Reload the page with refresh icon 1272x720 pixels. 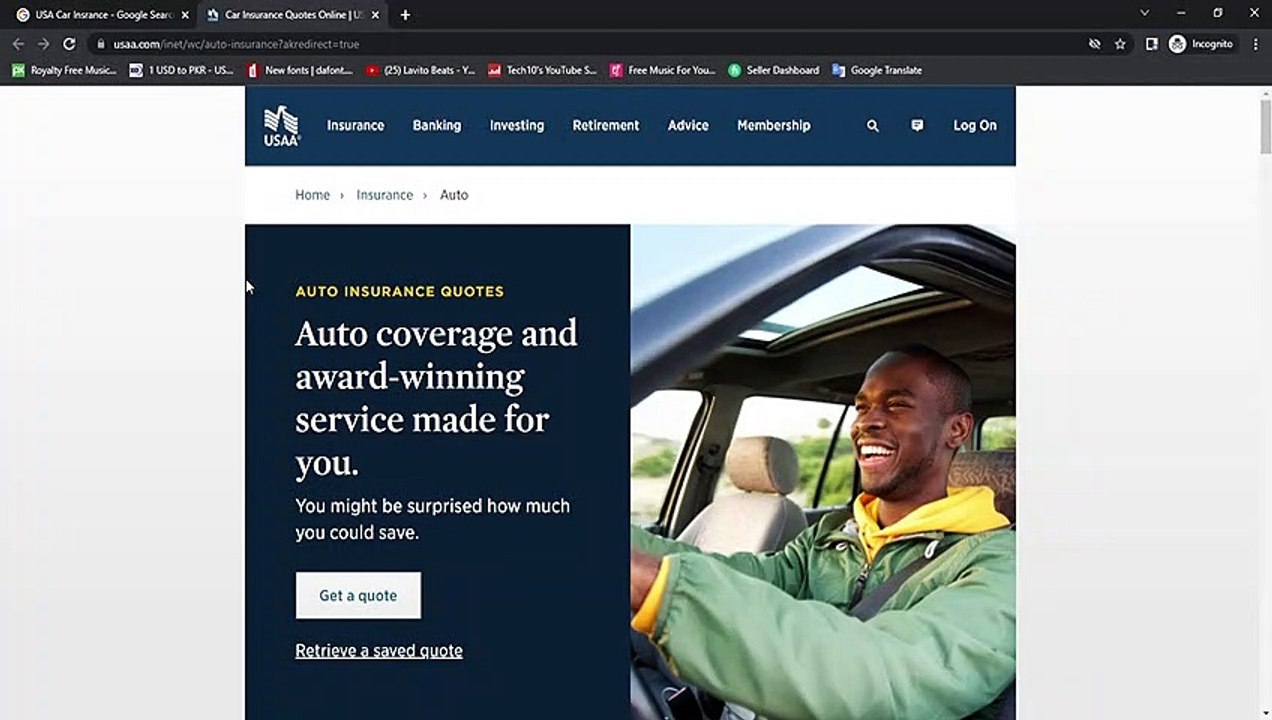69,44
